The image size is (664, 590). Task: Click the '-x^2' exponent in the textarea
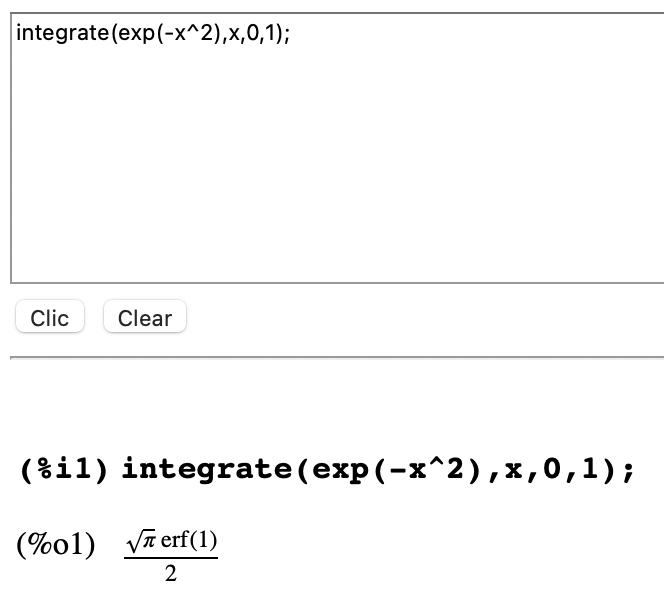pyautogui.click(x=188, y=33)
